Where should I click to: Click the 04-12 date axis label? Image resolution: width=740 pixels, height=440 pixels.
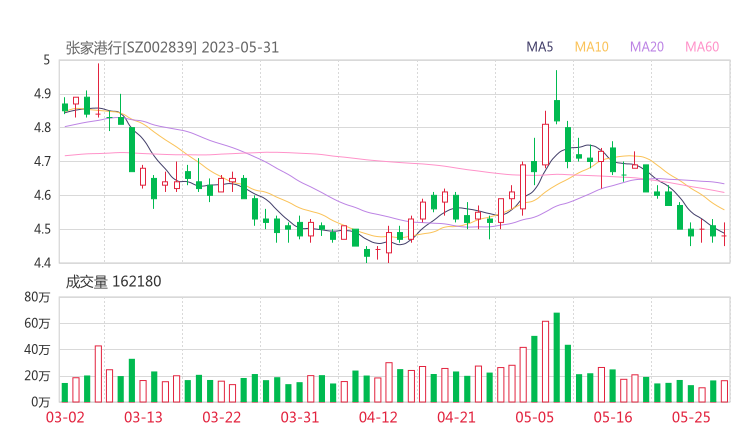point(378,417)
